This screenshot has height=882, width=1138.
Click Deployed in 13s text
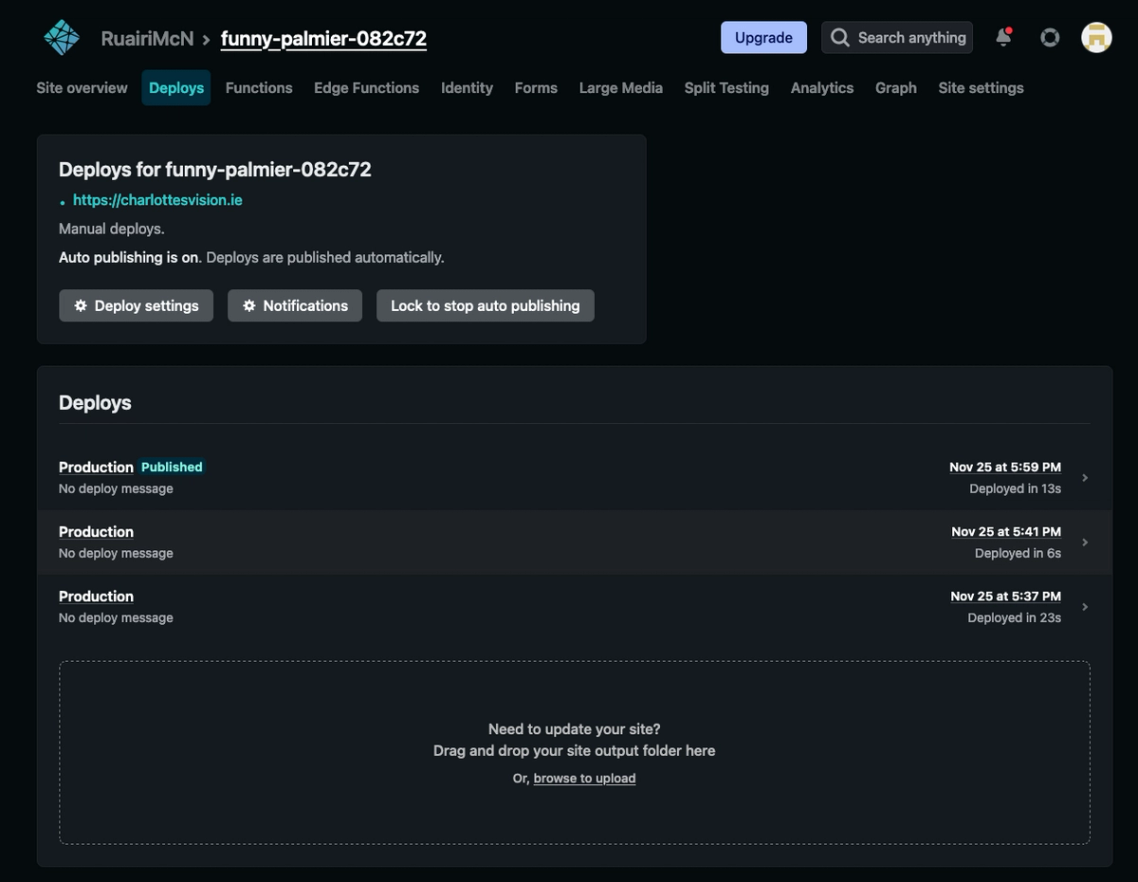[1015, 489]
